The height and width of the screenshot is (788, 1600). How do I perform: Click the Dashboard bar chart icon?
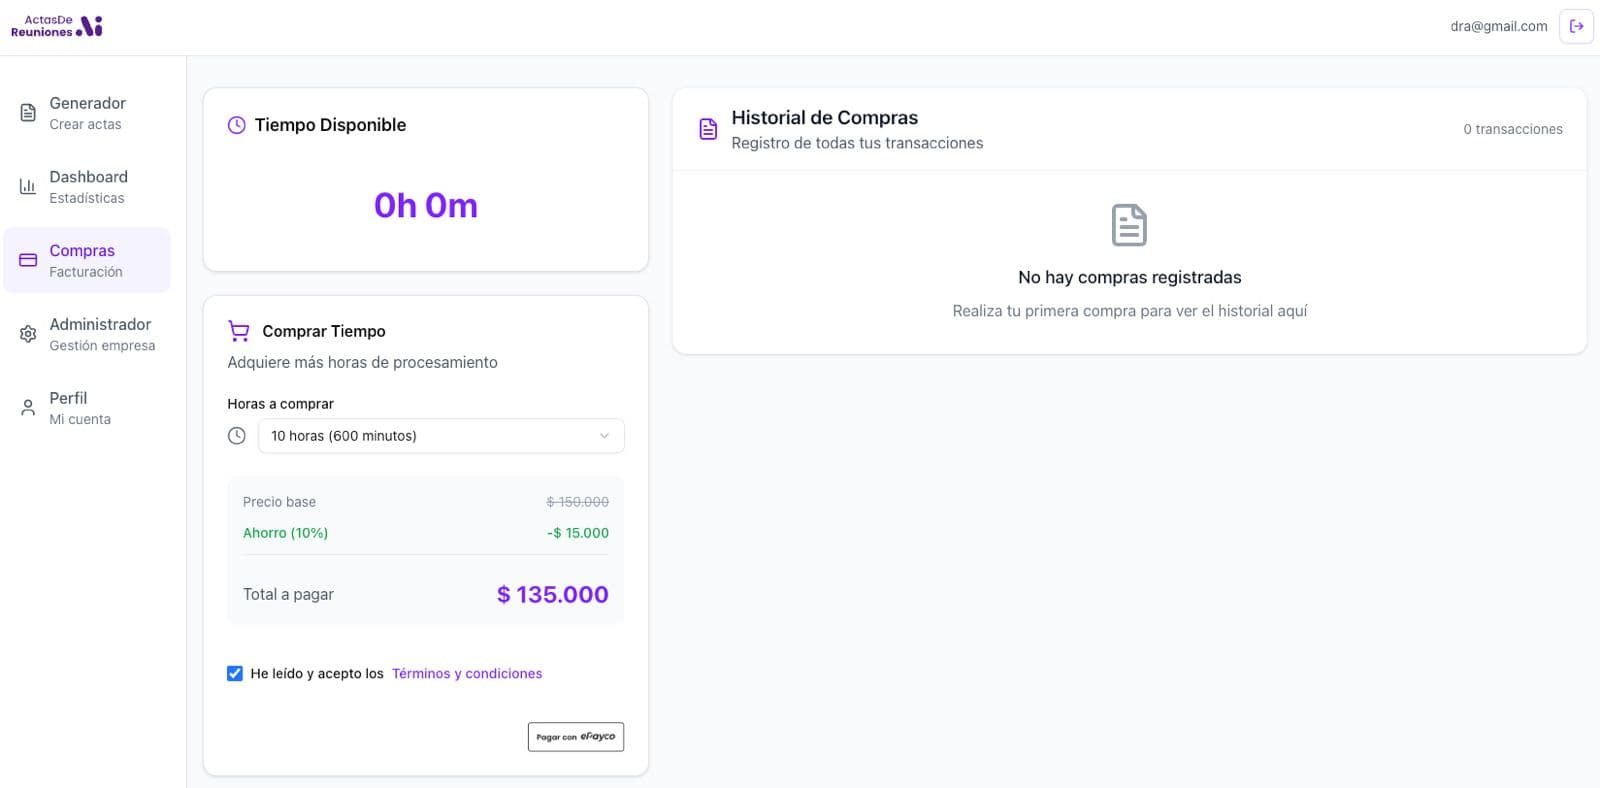click(x=28, y=187)
